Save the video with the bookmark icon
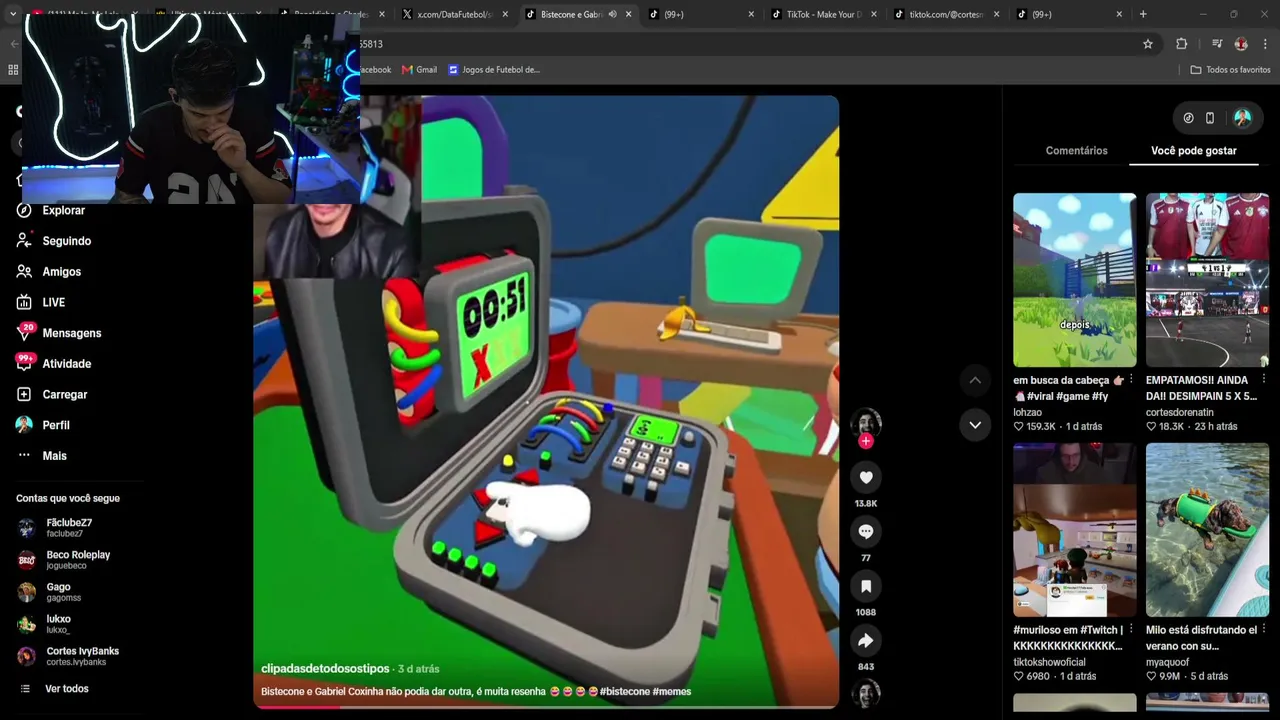This screenshot has width=1280, height=720. coord(866,586)
